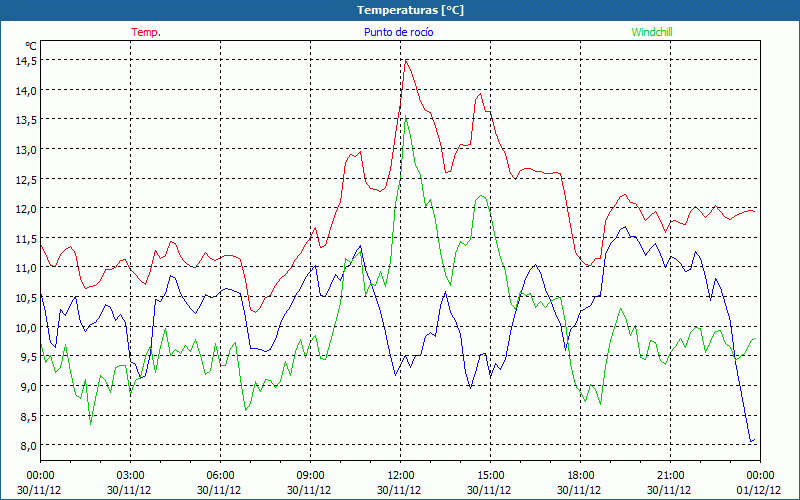The image size is (800, 500).
Task: Click the 01/12/12 date label
Action: click(759, 490)
